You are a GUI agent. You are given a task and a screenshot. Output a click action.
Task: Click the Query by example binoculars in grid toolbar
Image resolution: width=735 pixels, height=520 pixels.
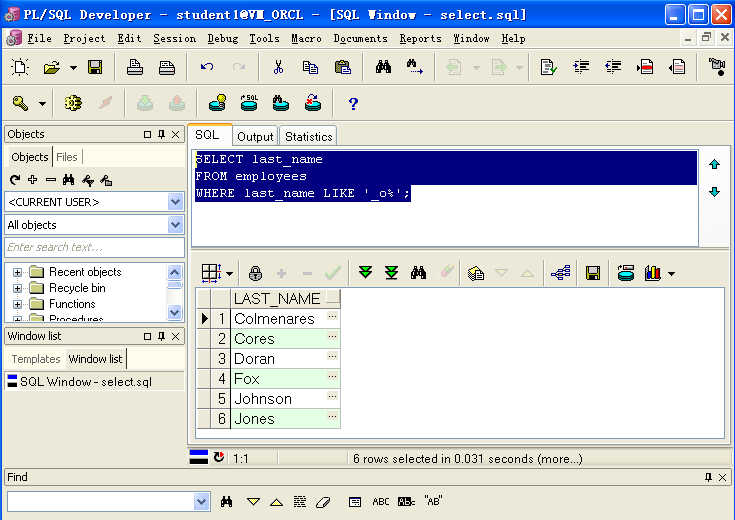pyautogui.click(x=418, y=272)
